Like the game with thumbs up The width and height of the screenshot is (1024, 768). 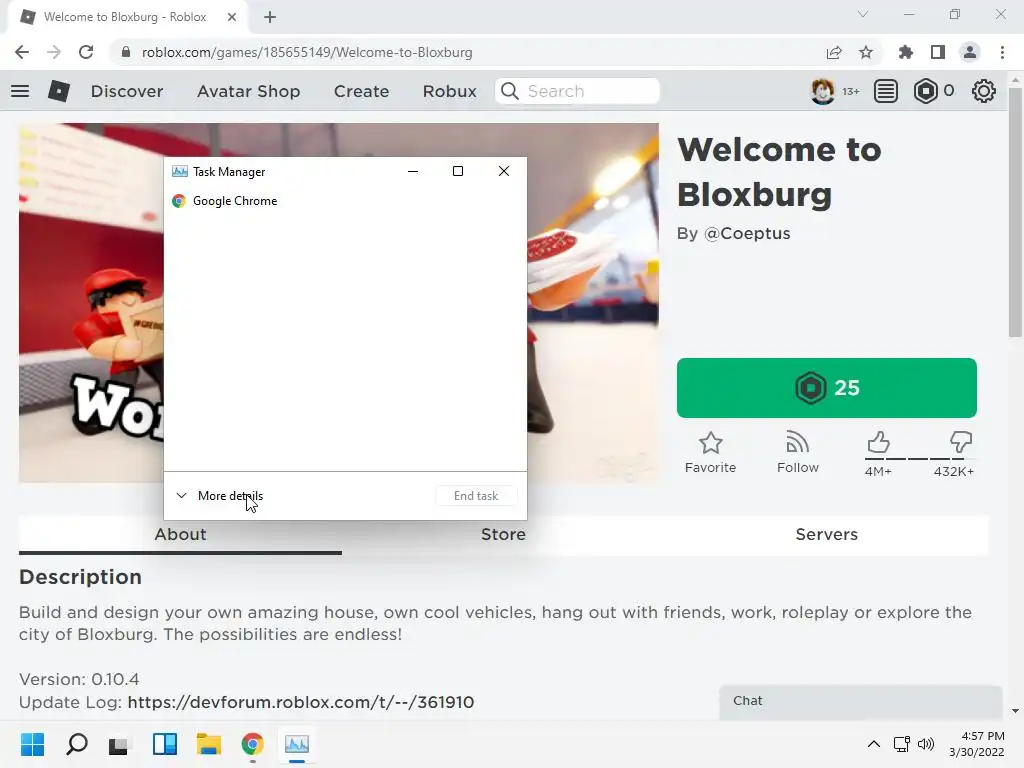(878, 443)
